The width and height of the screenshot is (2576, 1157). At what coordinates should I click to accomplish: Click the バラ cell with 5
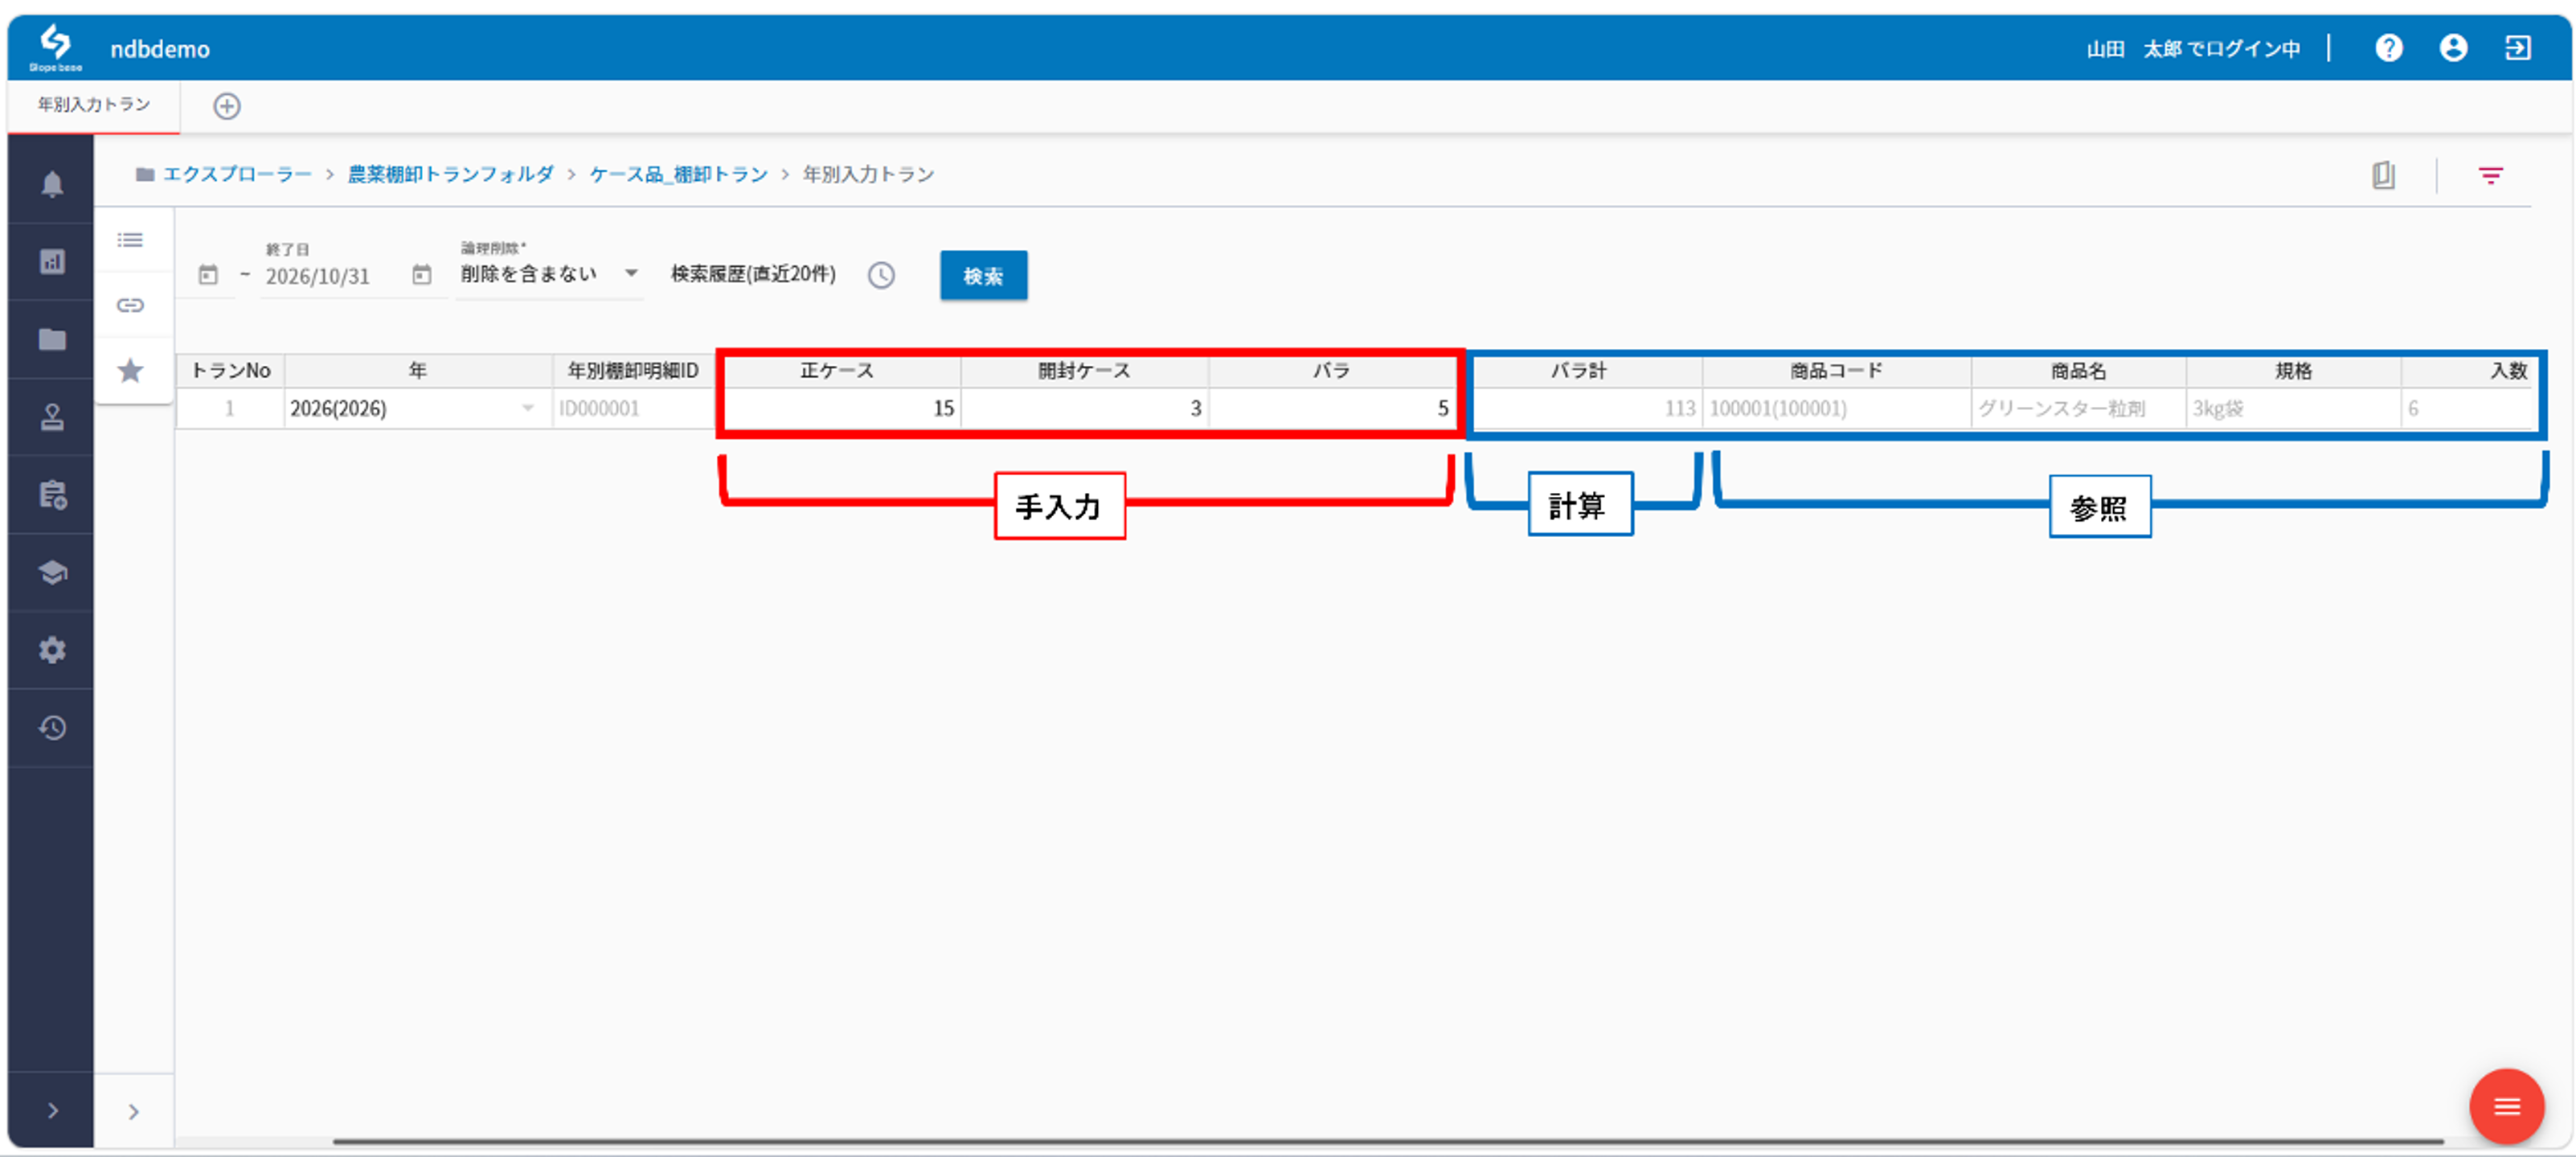pos(1332,408)
